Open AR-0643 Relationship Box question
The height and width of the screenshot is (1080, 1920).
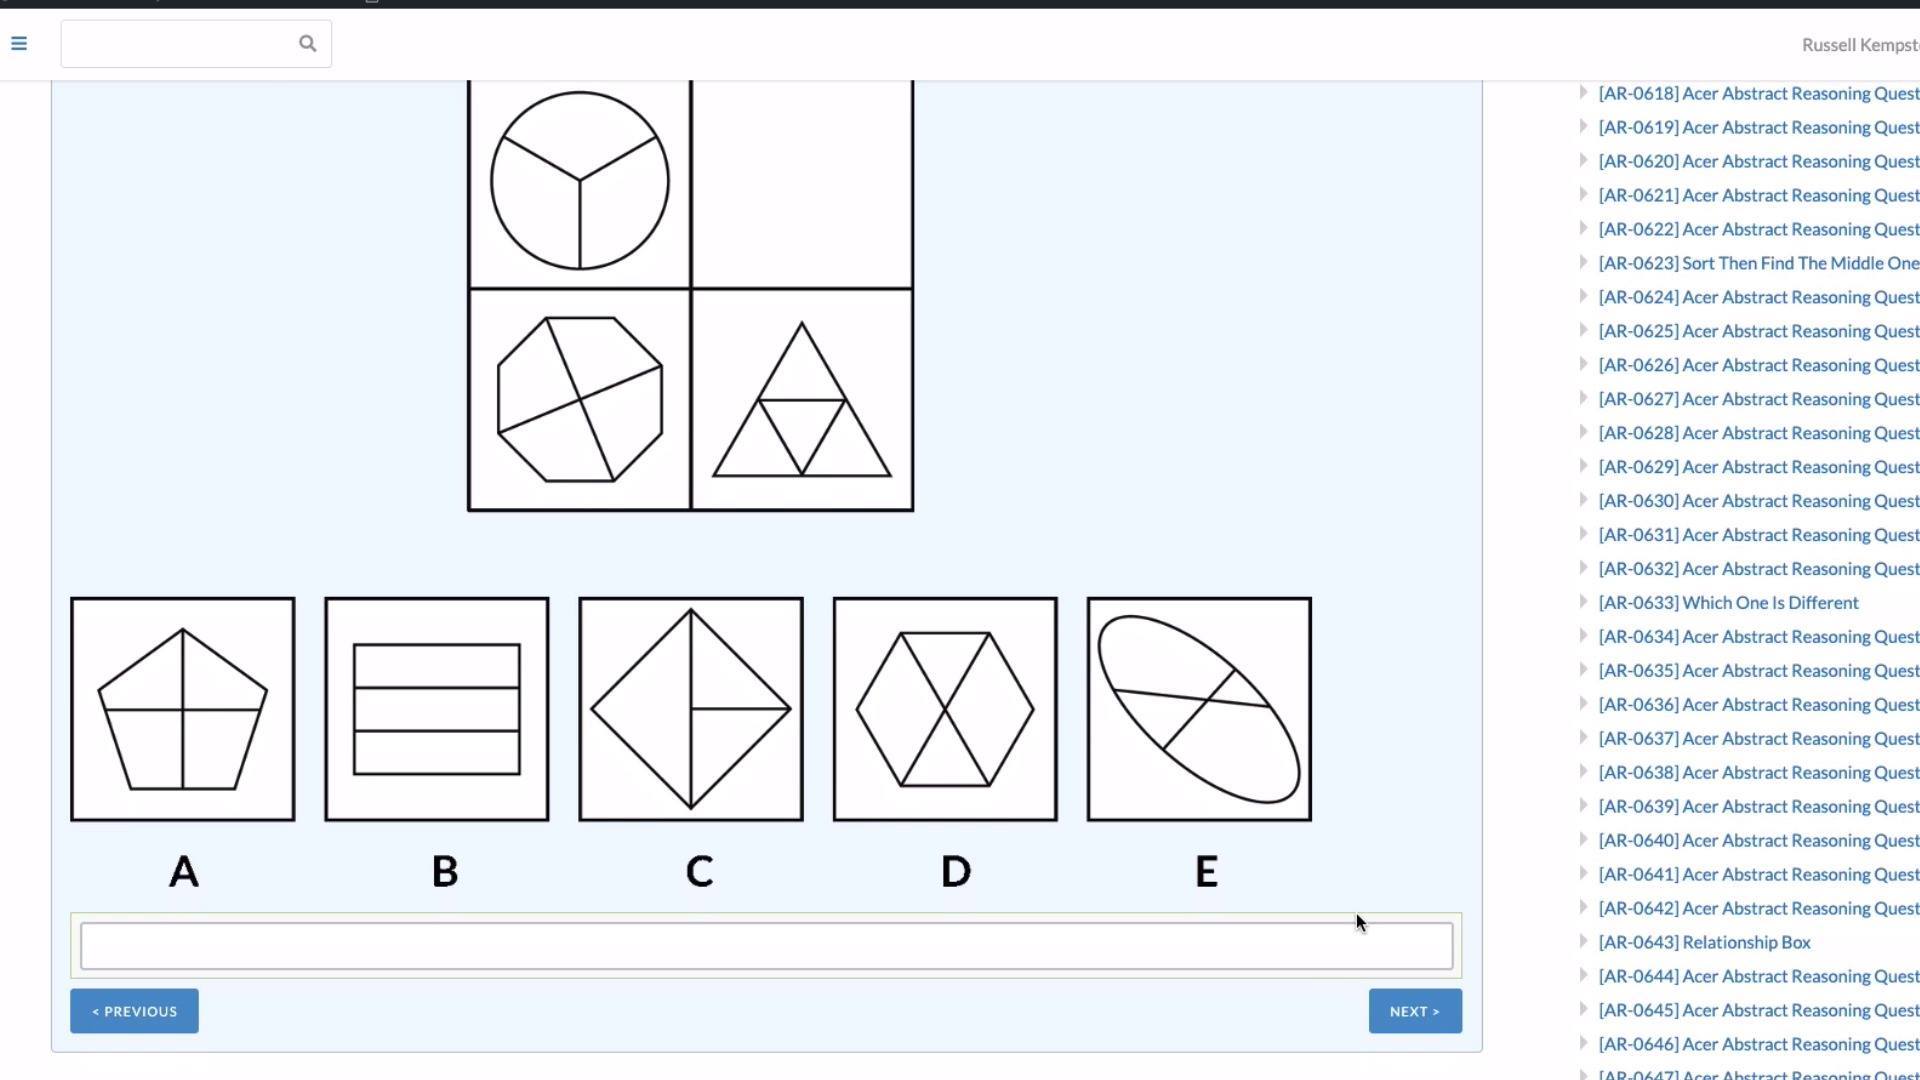point(1704,943)
